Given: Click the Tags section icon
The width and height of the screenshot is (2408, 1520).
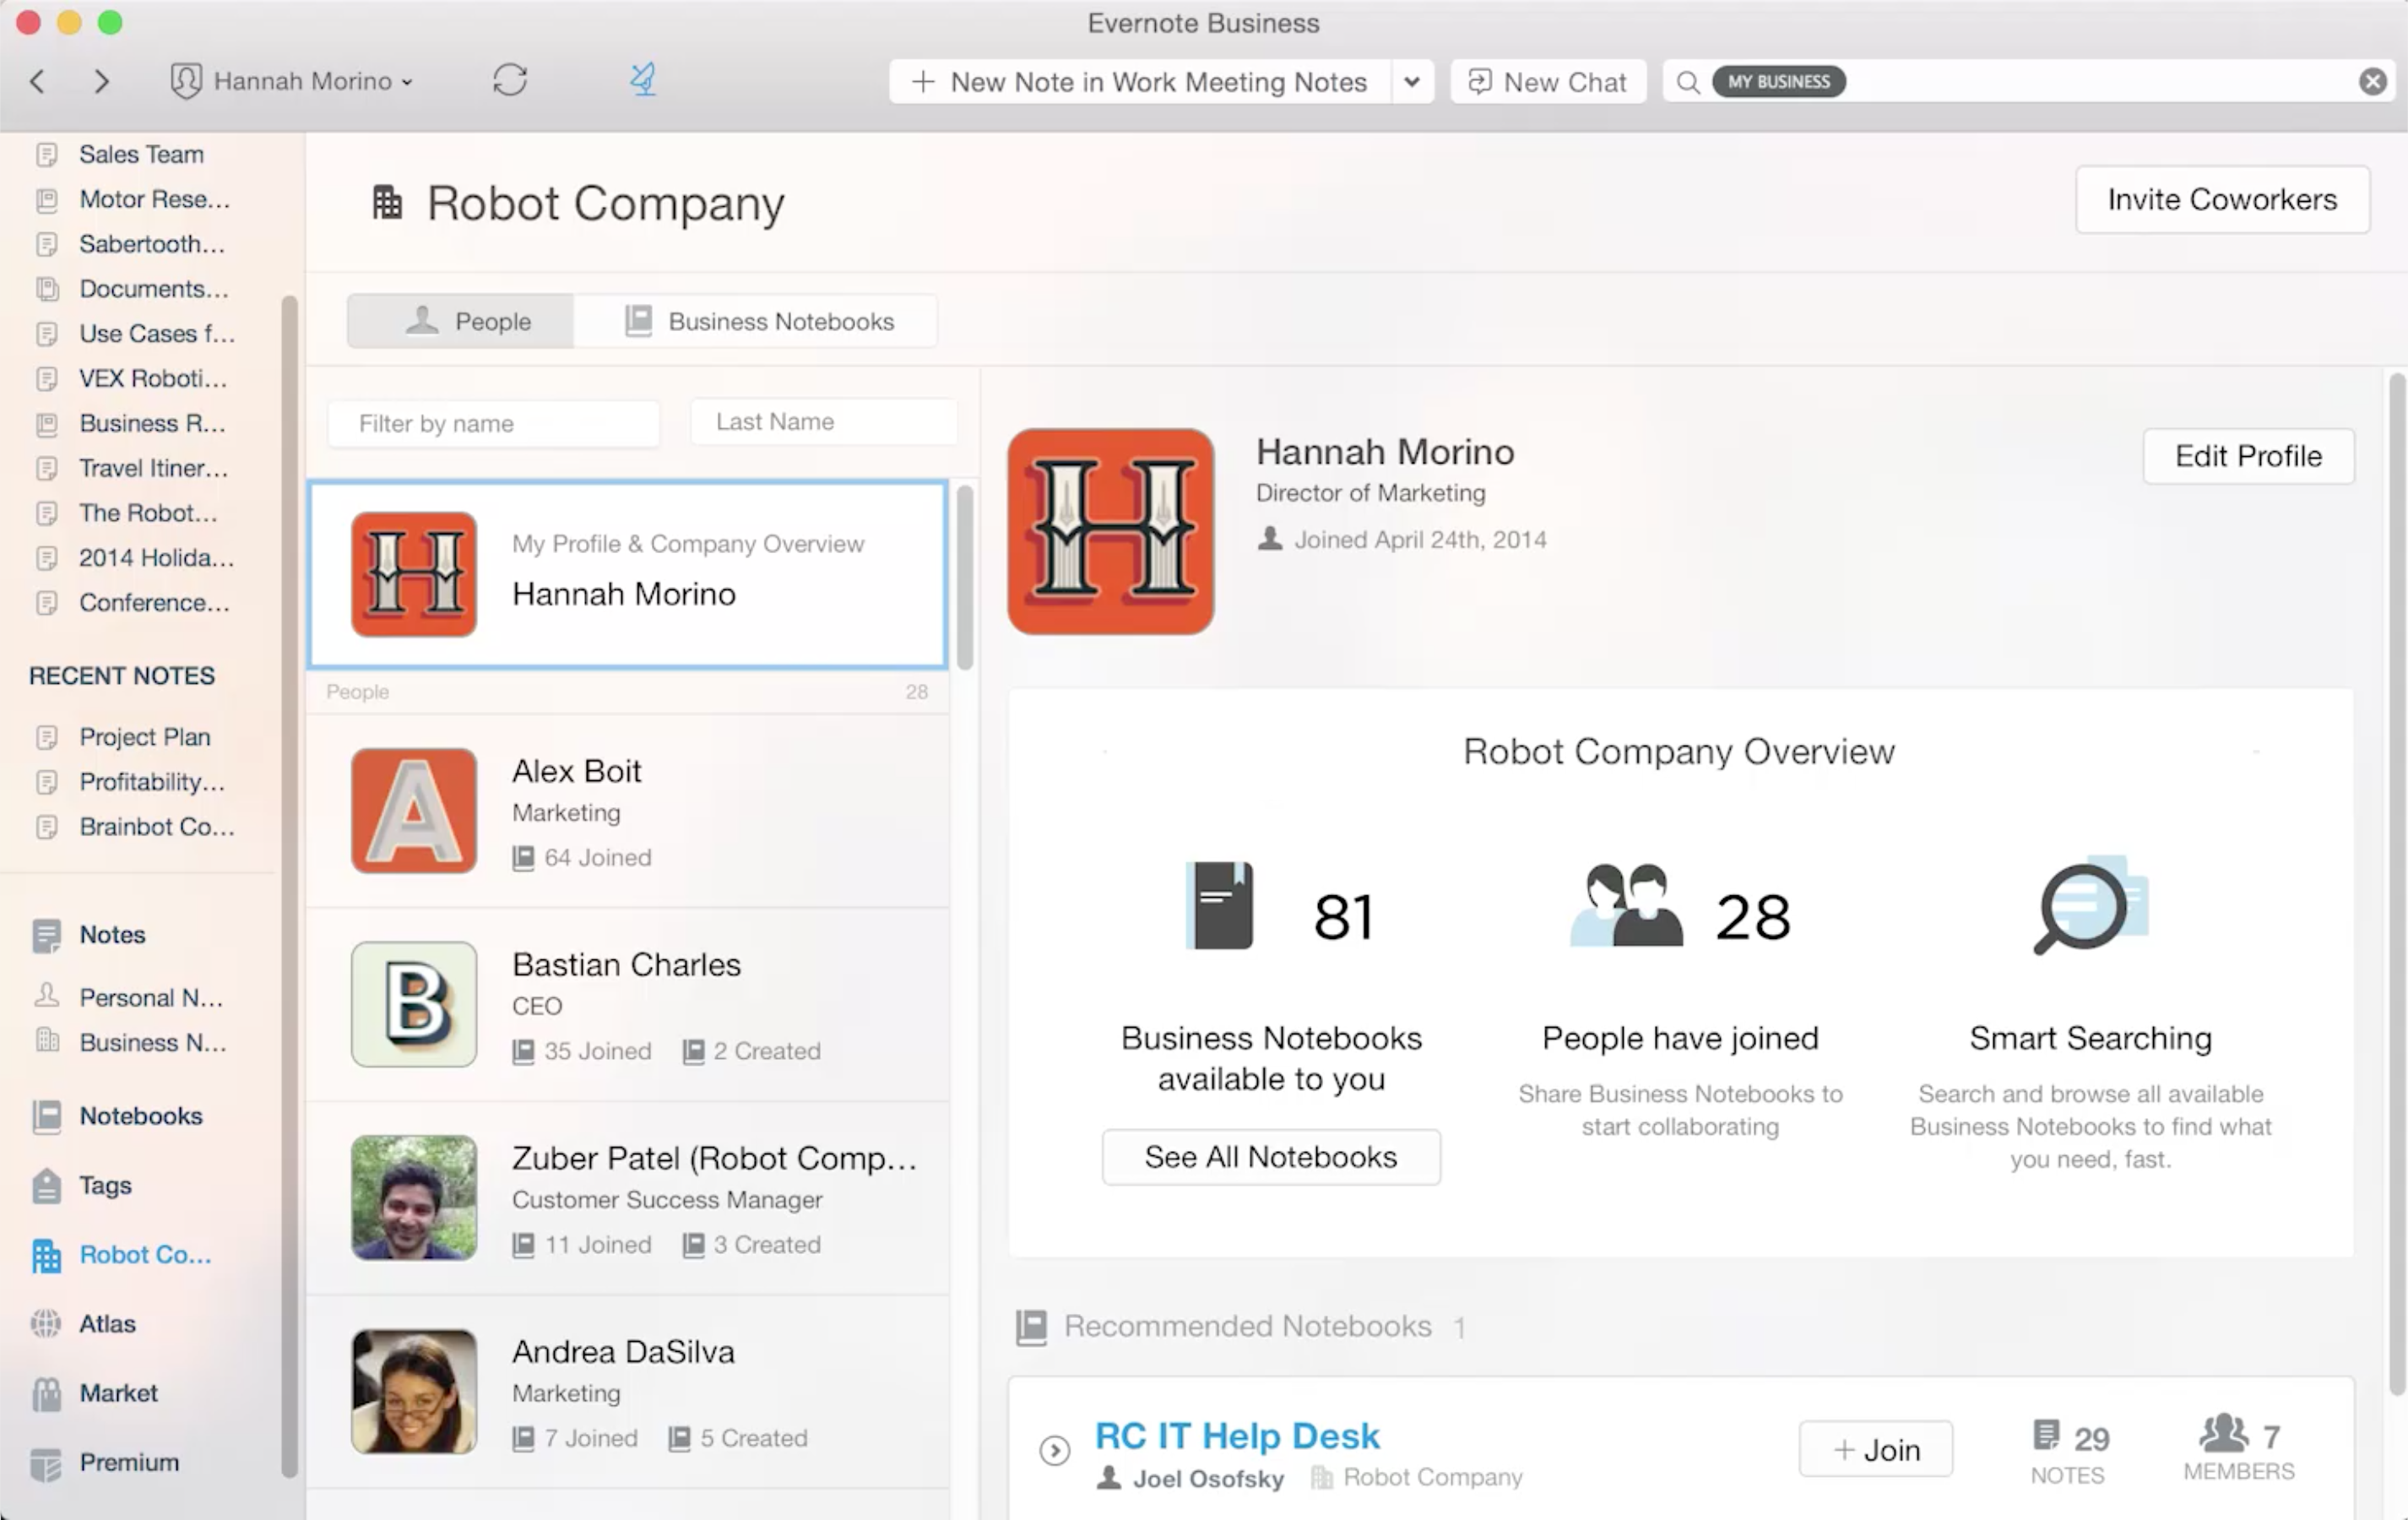Looking at the screenshot, I should coord(47,1184).
